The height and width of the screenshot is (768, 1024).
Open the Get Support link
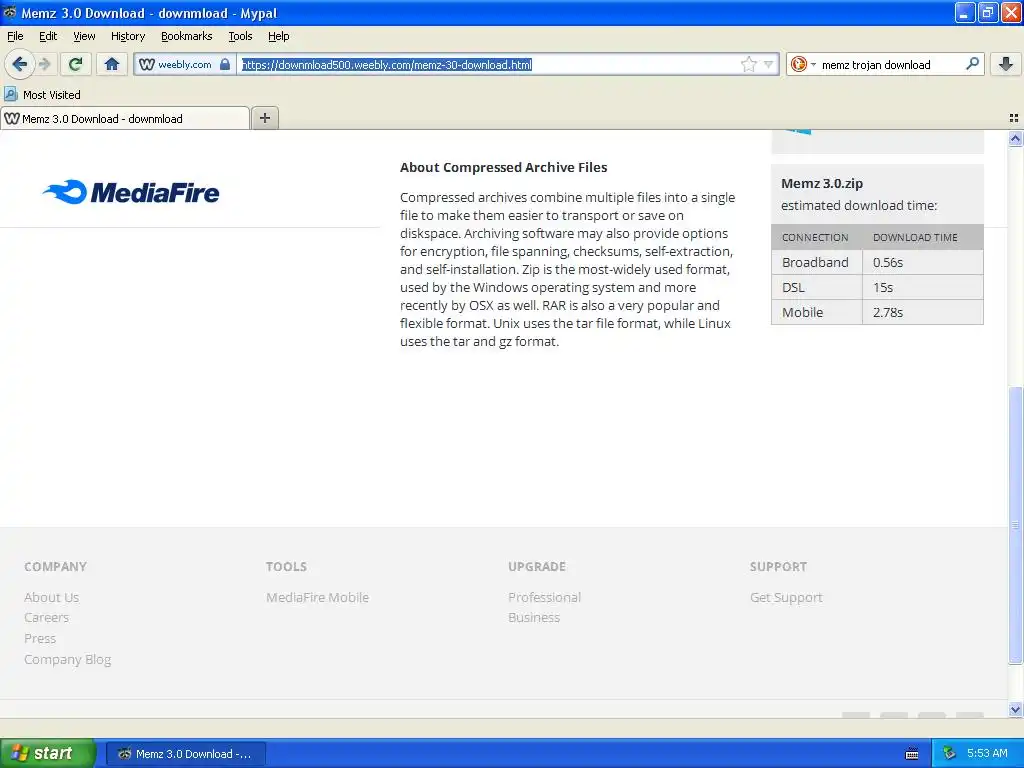[786, 597]
